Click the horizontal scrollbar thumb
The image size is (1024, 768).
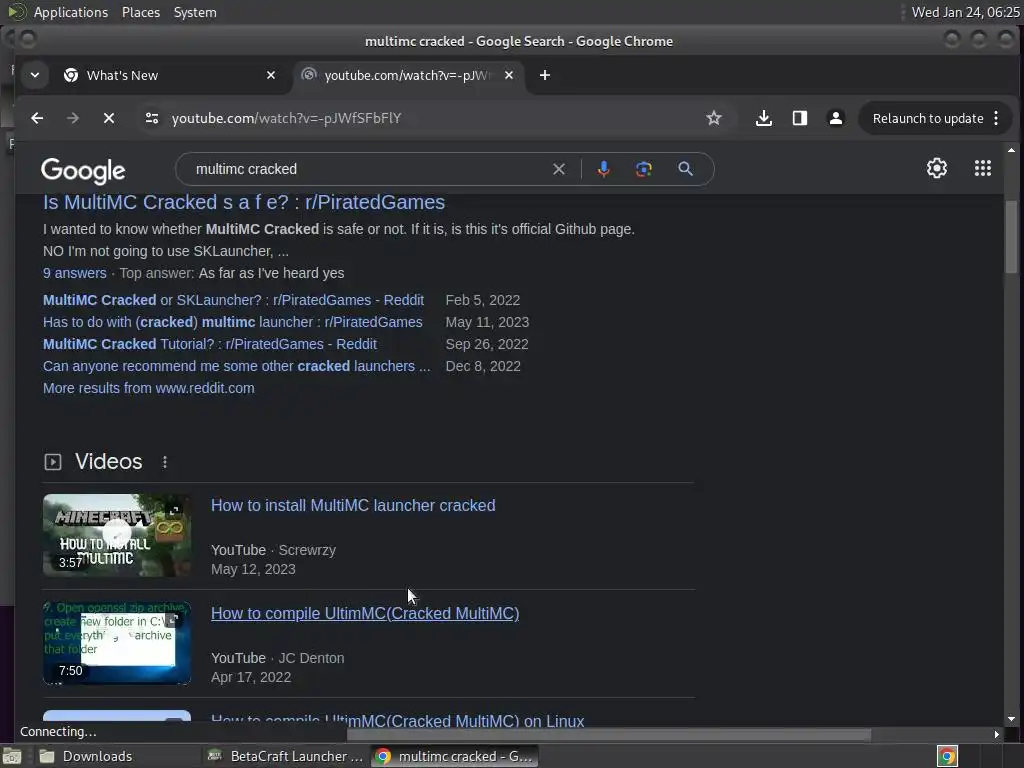click(x=609, y=735)
